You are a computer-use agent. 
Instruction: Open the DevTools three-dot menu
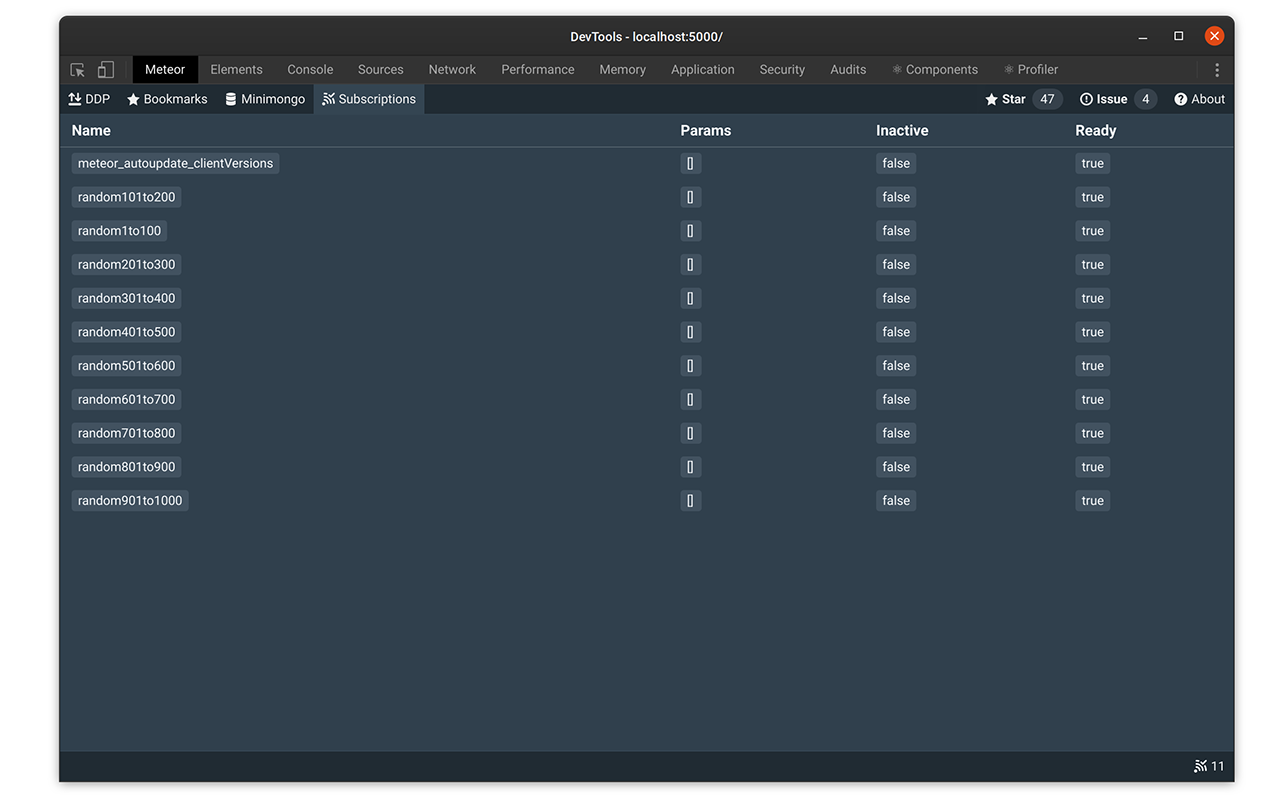(1217, 70)
